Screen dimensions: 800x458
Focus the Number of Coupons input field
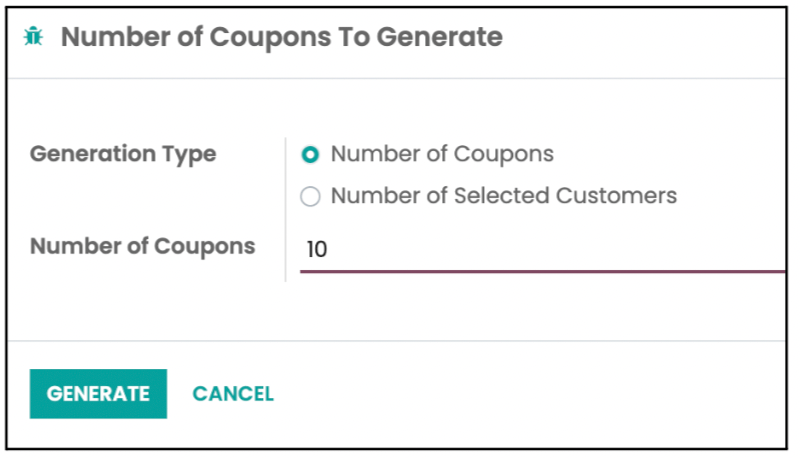(540, 249)
